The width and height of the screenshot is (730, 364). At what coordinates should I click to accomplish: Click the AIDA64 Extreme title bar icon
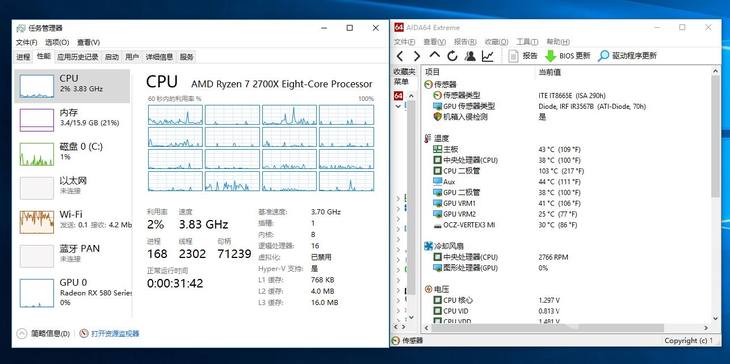point(399,27)
